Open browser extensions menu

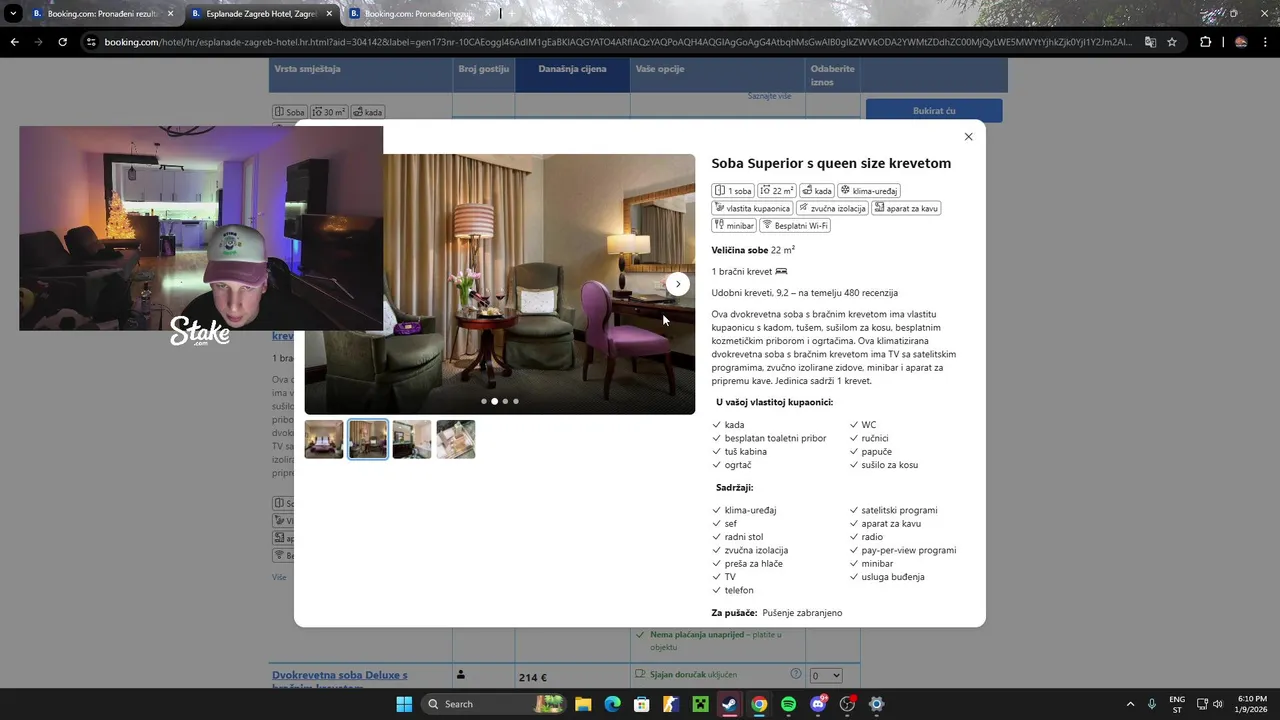[1205, 42]
